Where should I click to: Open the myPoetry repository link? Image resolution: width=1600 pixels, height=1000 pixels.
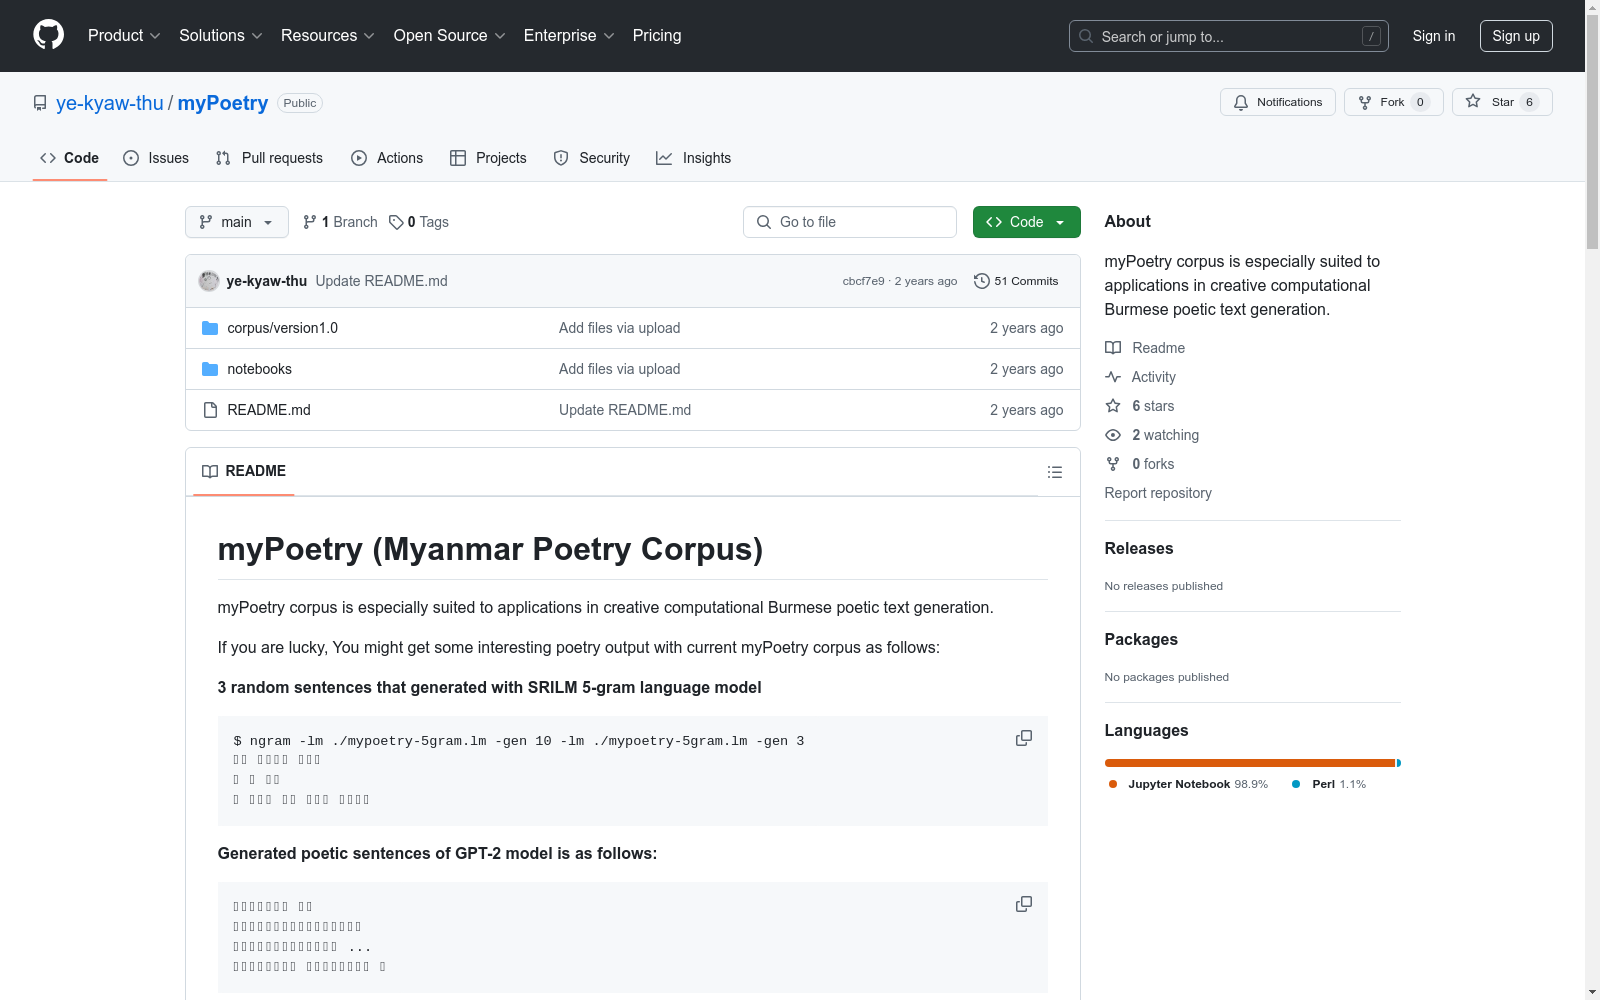(x=223, y=103)
